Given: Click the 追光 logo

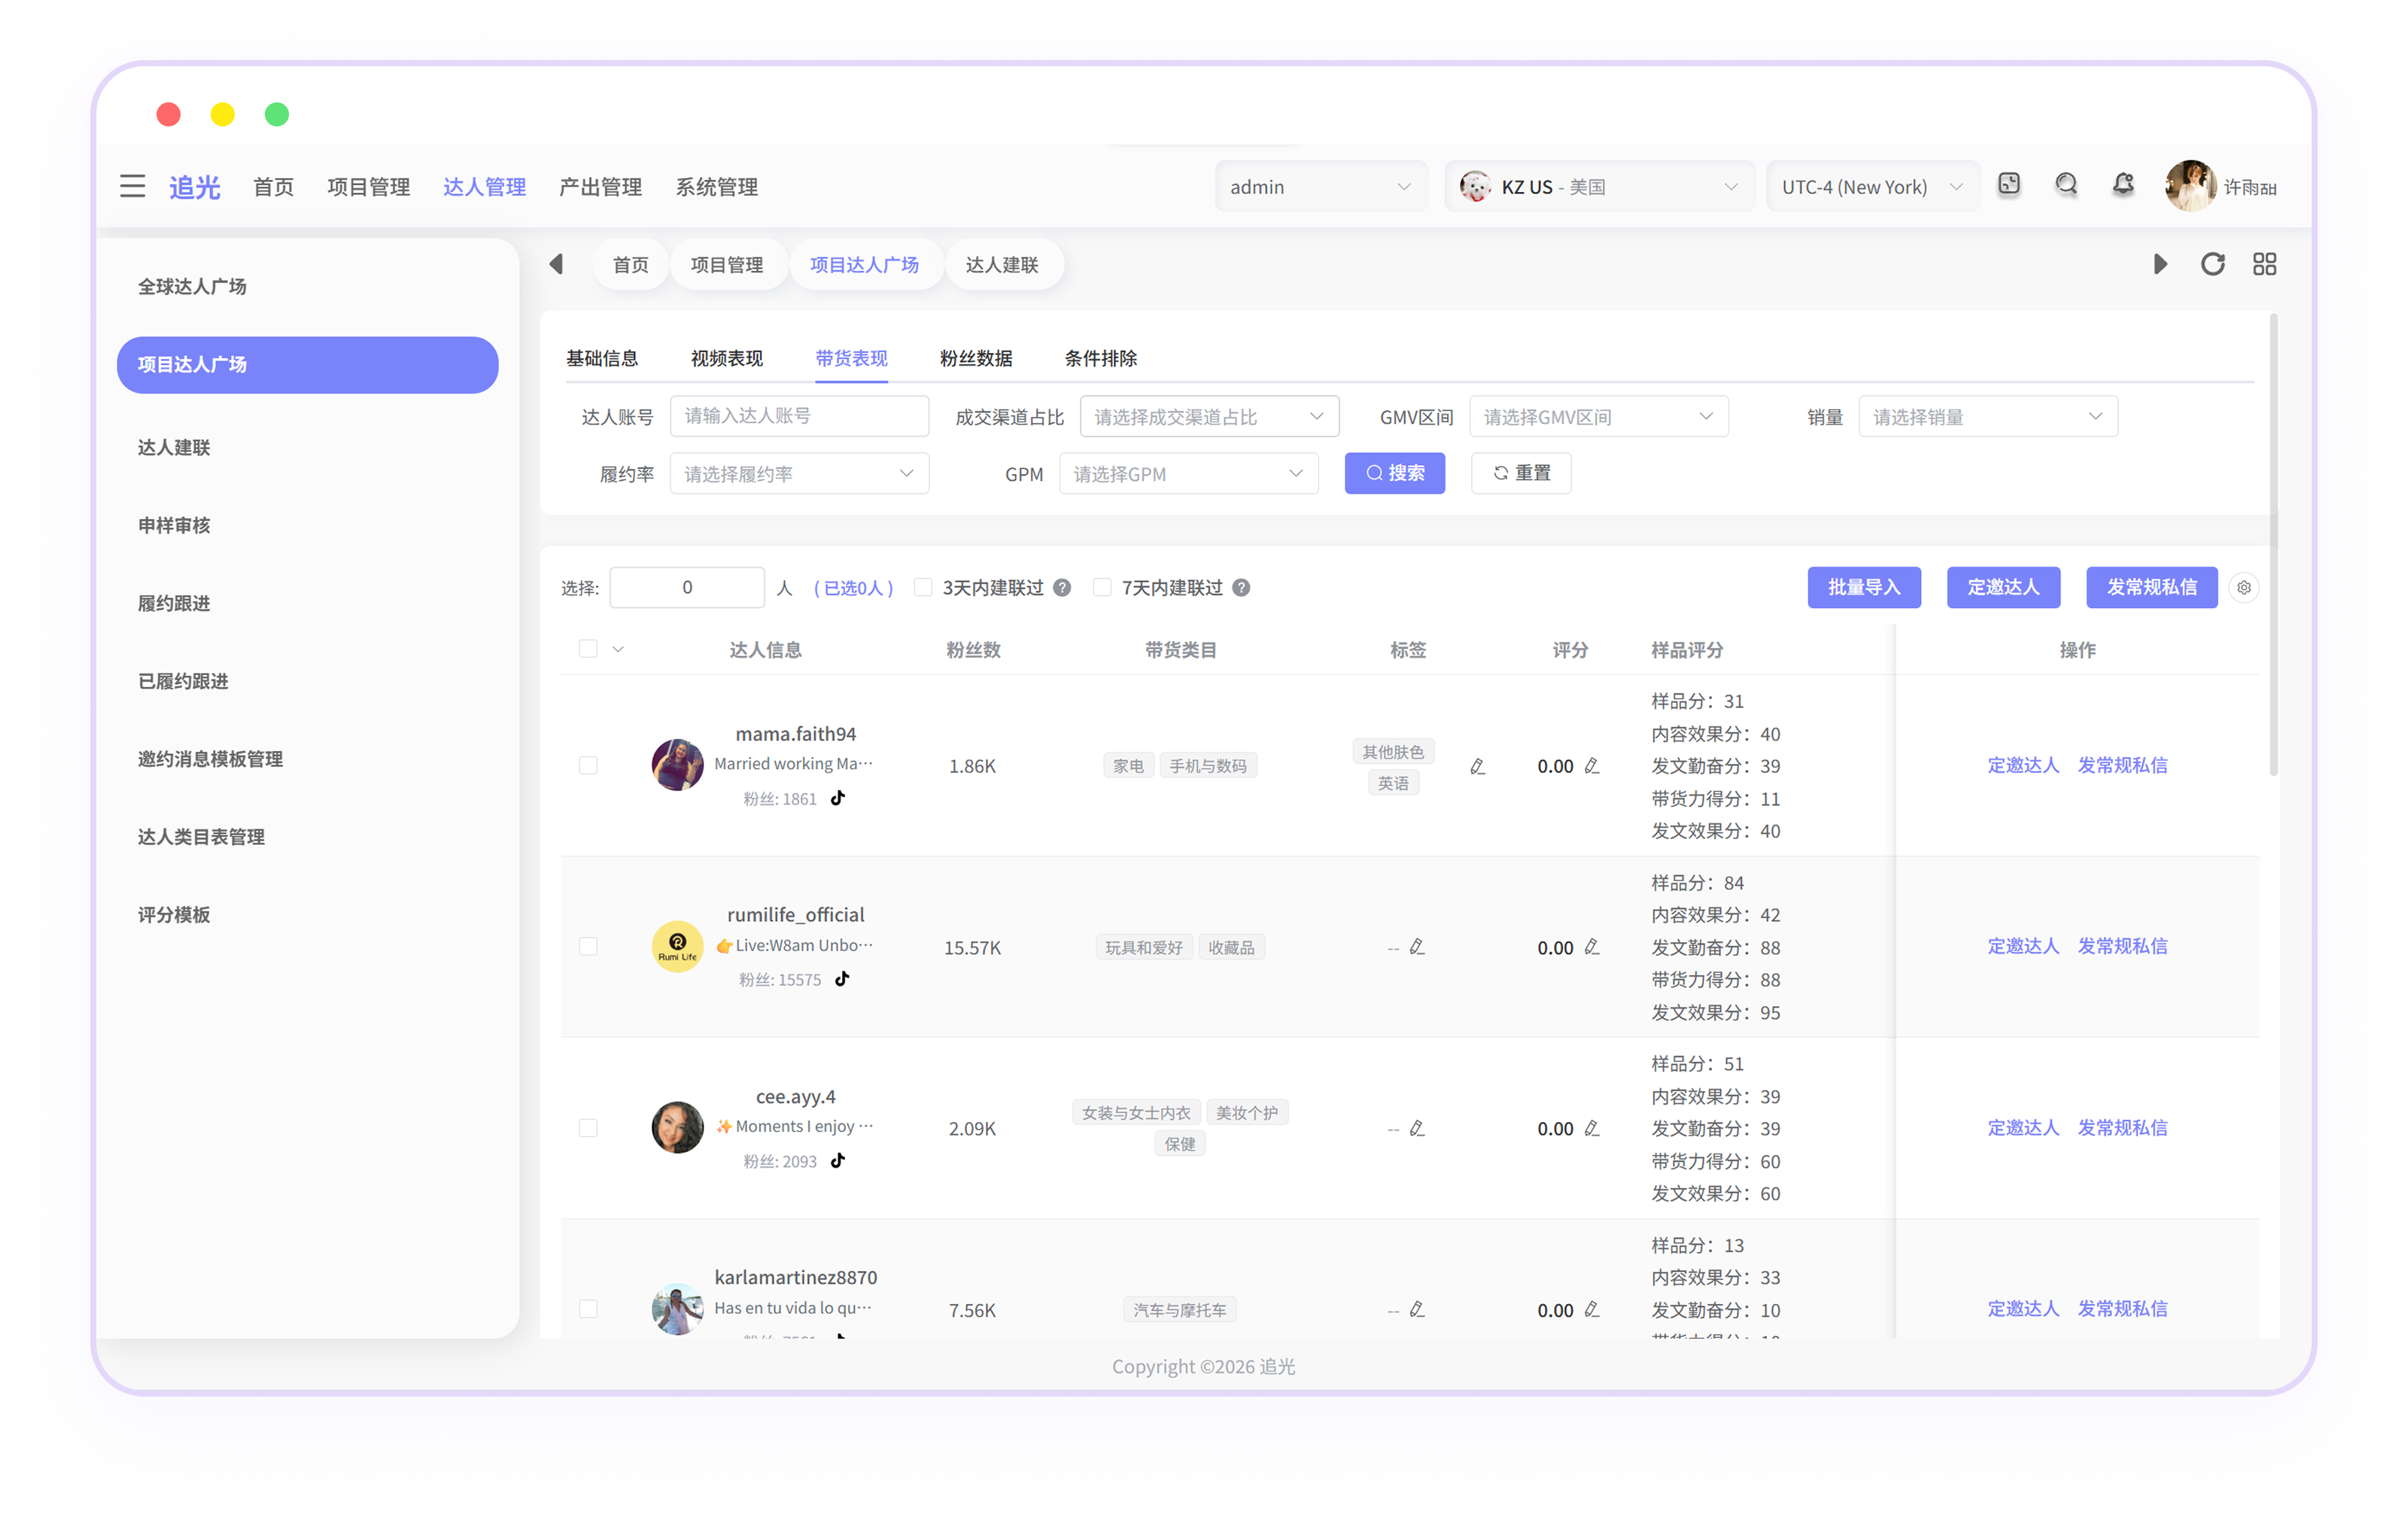Looking at the screenshot, I should coord(195,187).
